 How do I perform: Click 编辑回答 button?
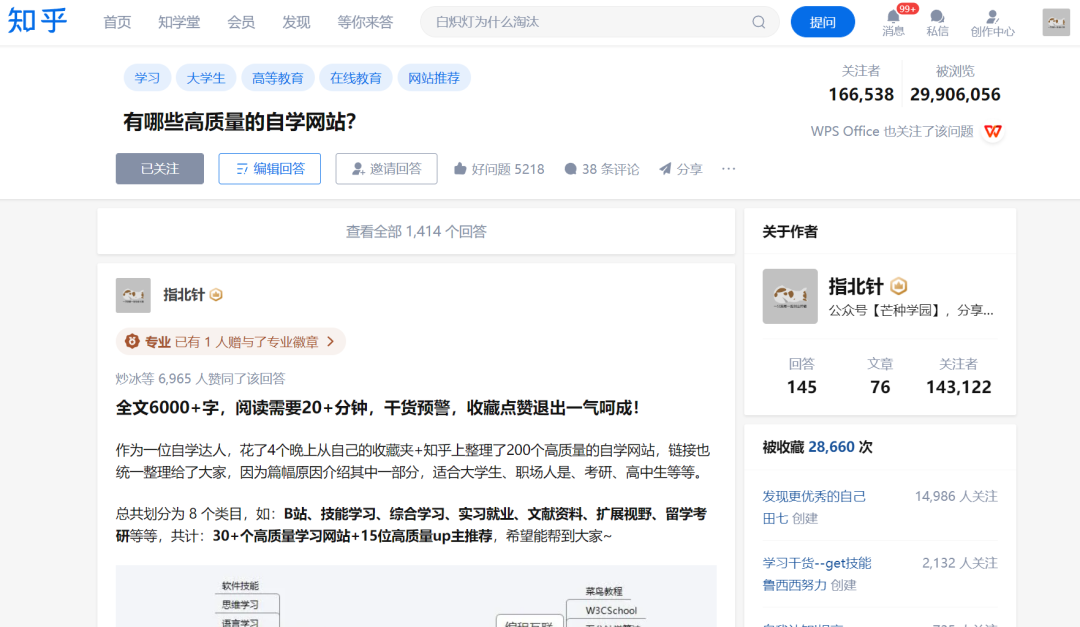click(x=269, y=169)
